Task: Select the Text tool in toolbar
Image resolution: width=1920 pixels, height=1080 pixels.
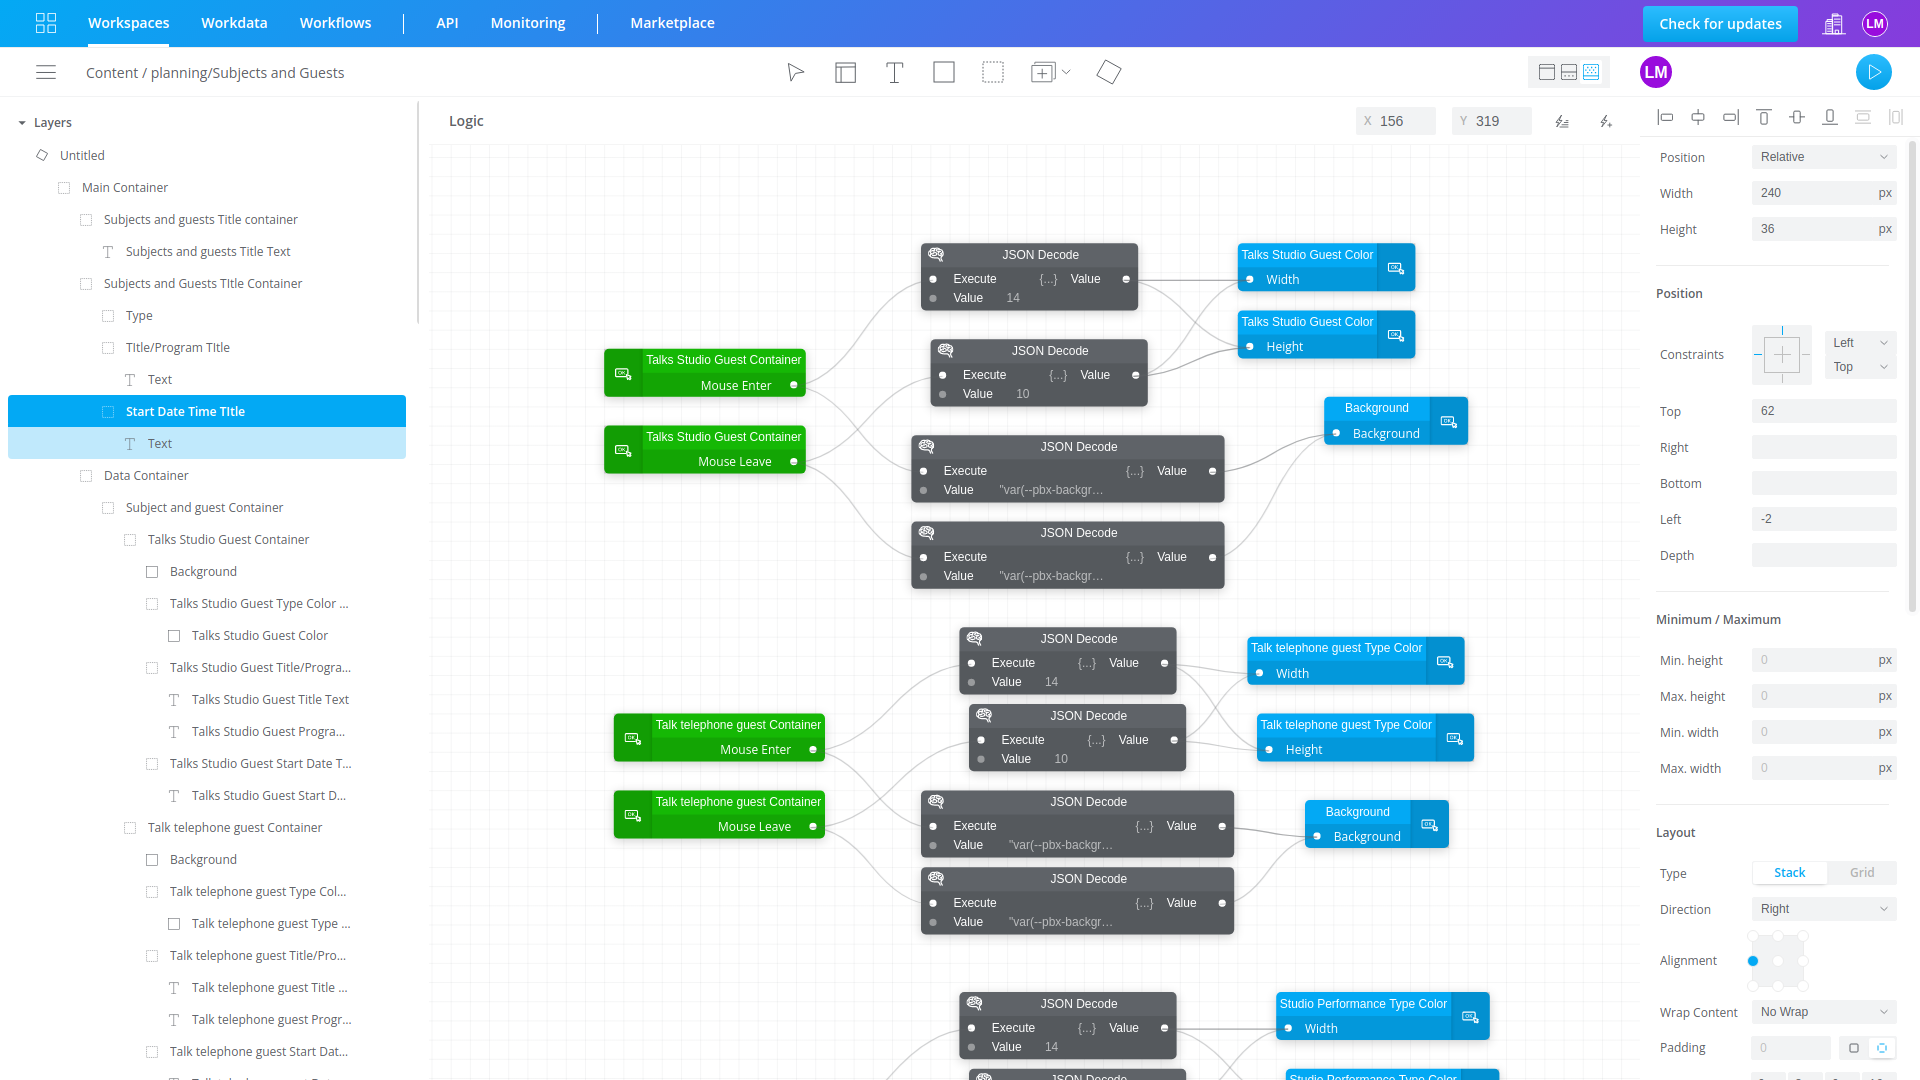Action: (894, 72)
